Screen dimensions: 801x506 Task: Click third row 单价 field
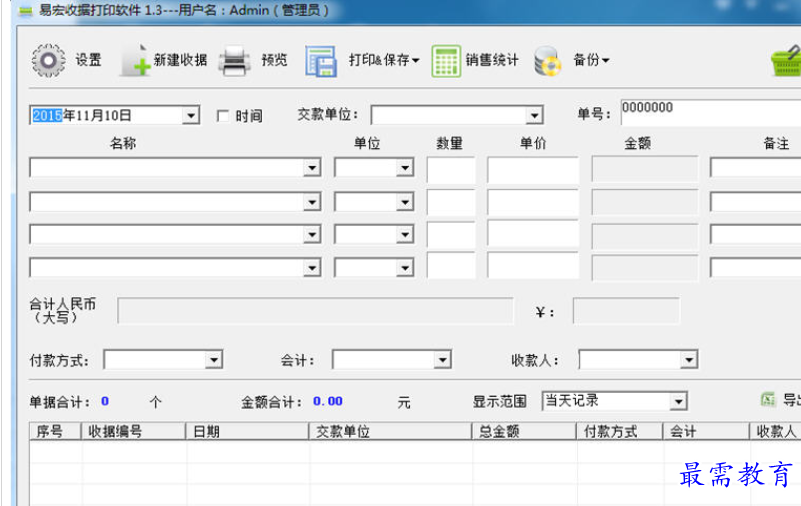(x=533, y=234)
